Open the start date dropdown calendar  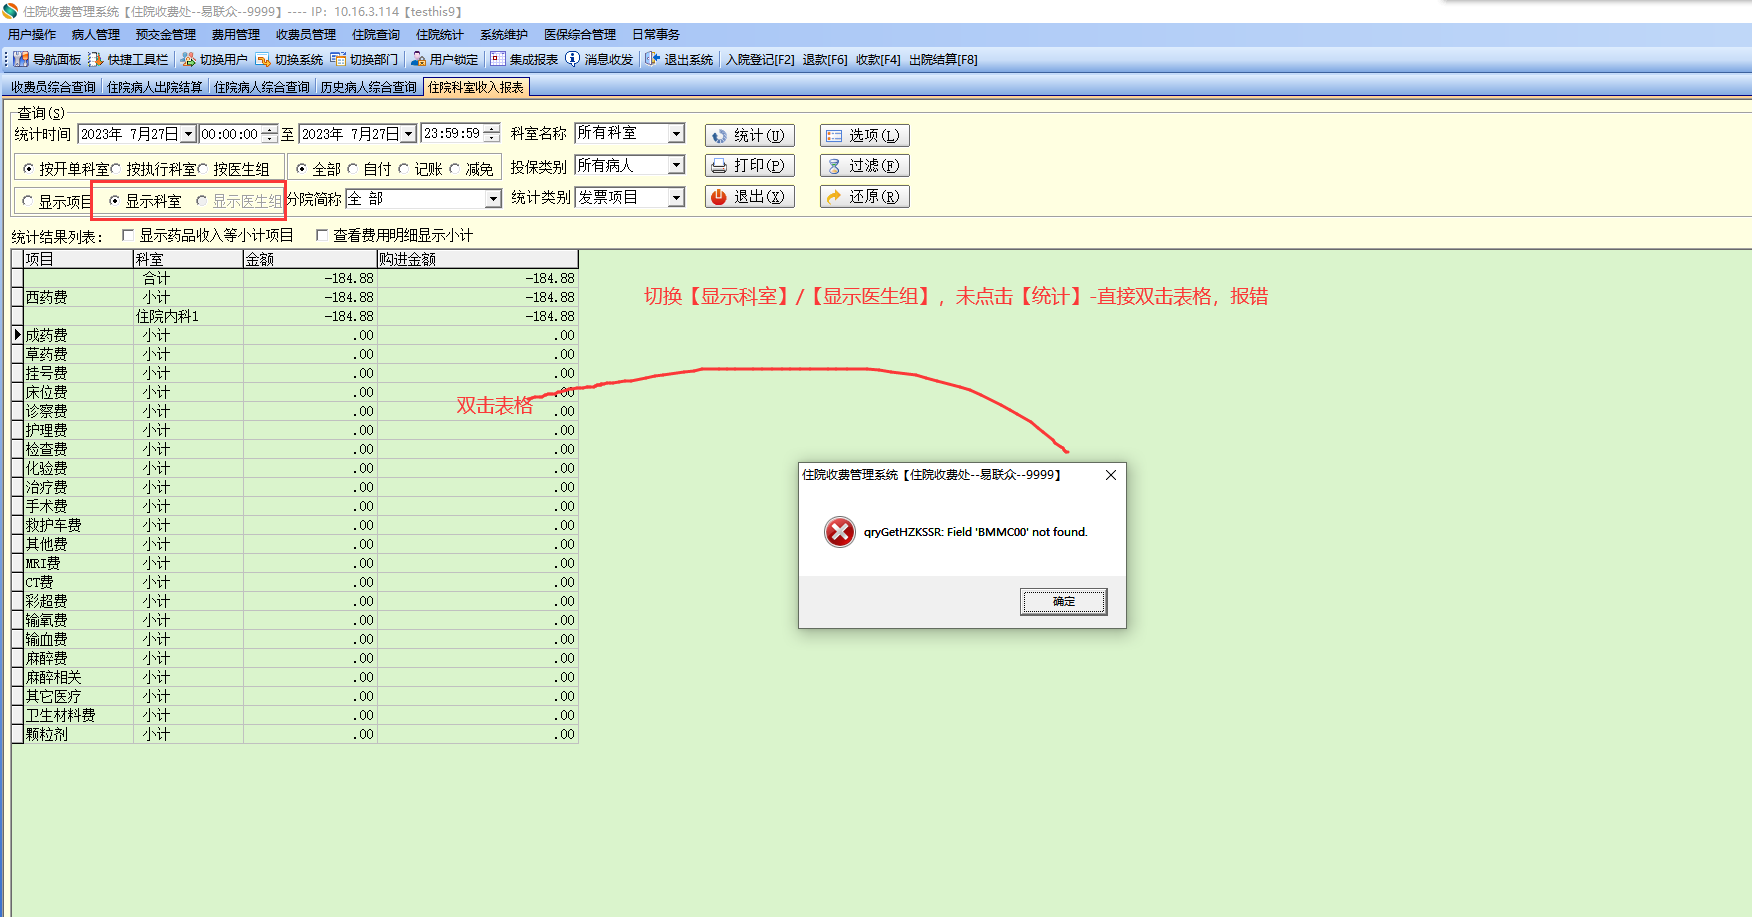[188, 134]
